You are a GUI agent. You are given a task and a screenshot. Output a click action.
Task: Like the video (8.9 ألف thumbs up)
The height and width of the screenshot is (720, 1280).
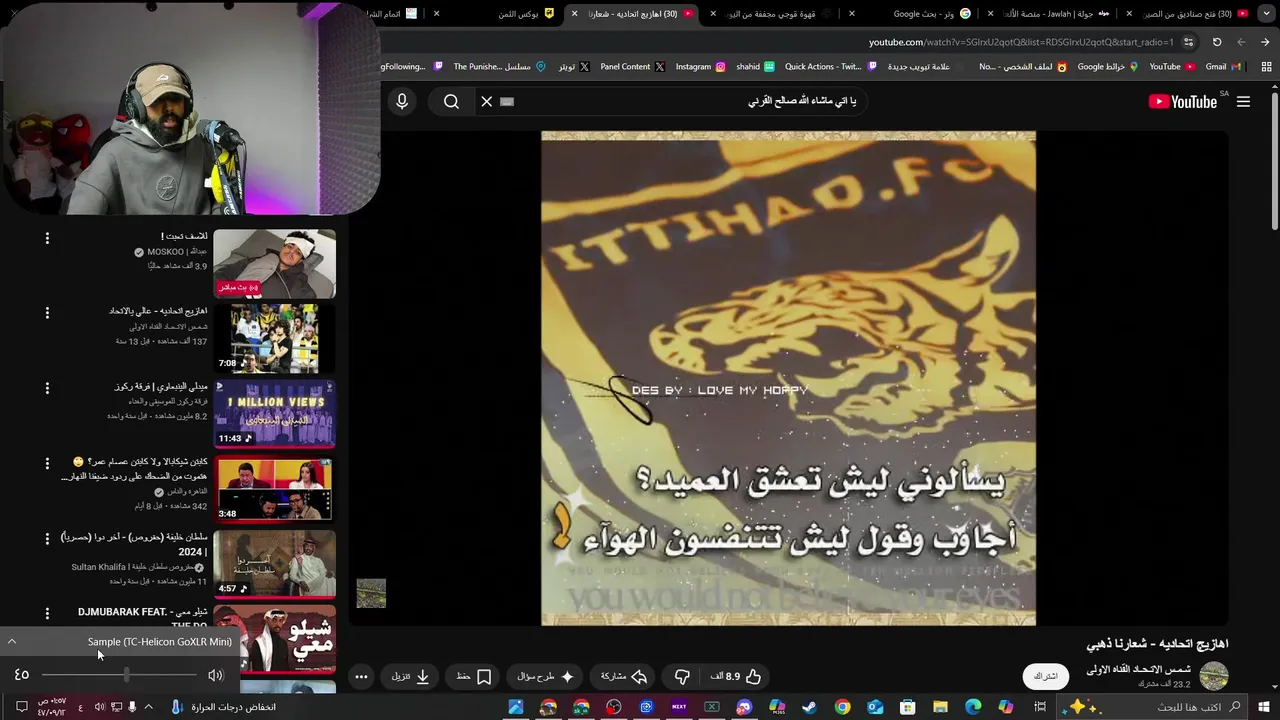736,677
